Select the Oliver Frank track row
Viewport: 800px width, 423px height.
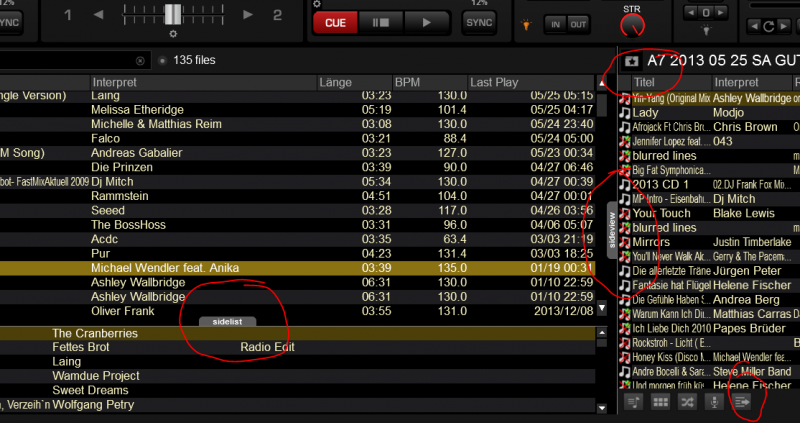(x=297, y=311)
